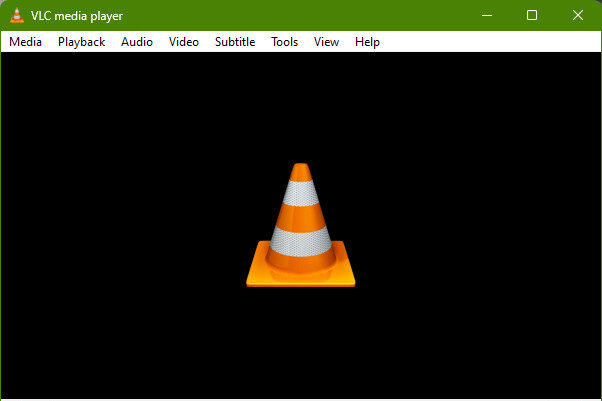Minimize the VLC media player window
602x401 pixels.
[x=487, y=15]
